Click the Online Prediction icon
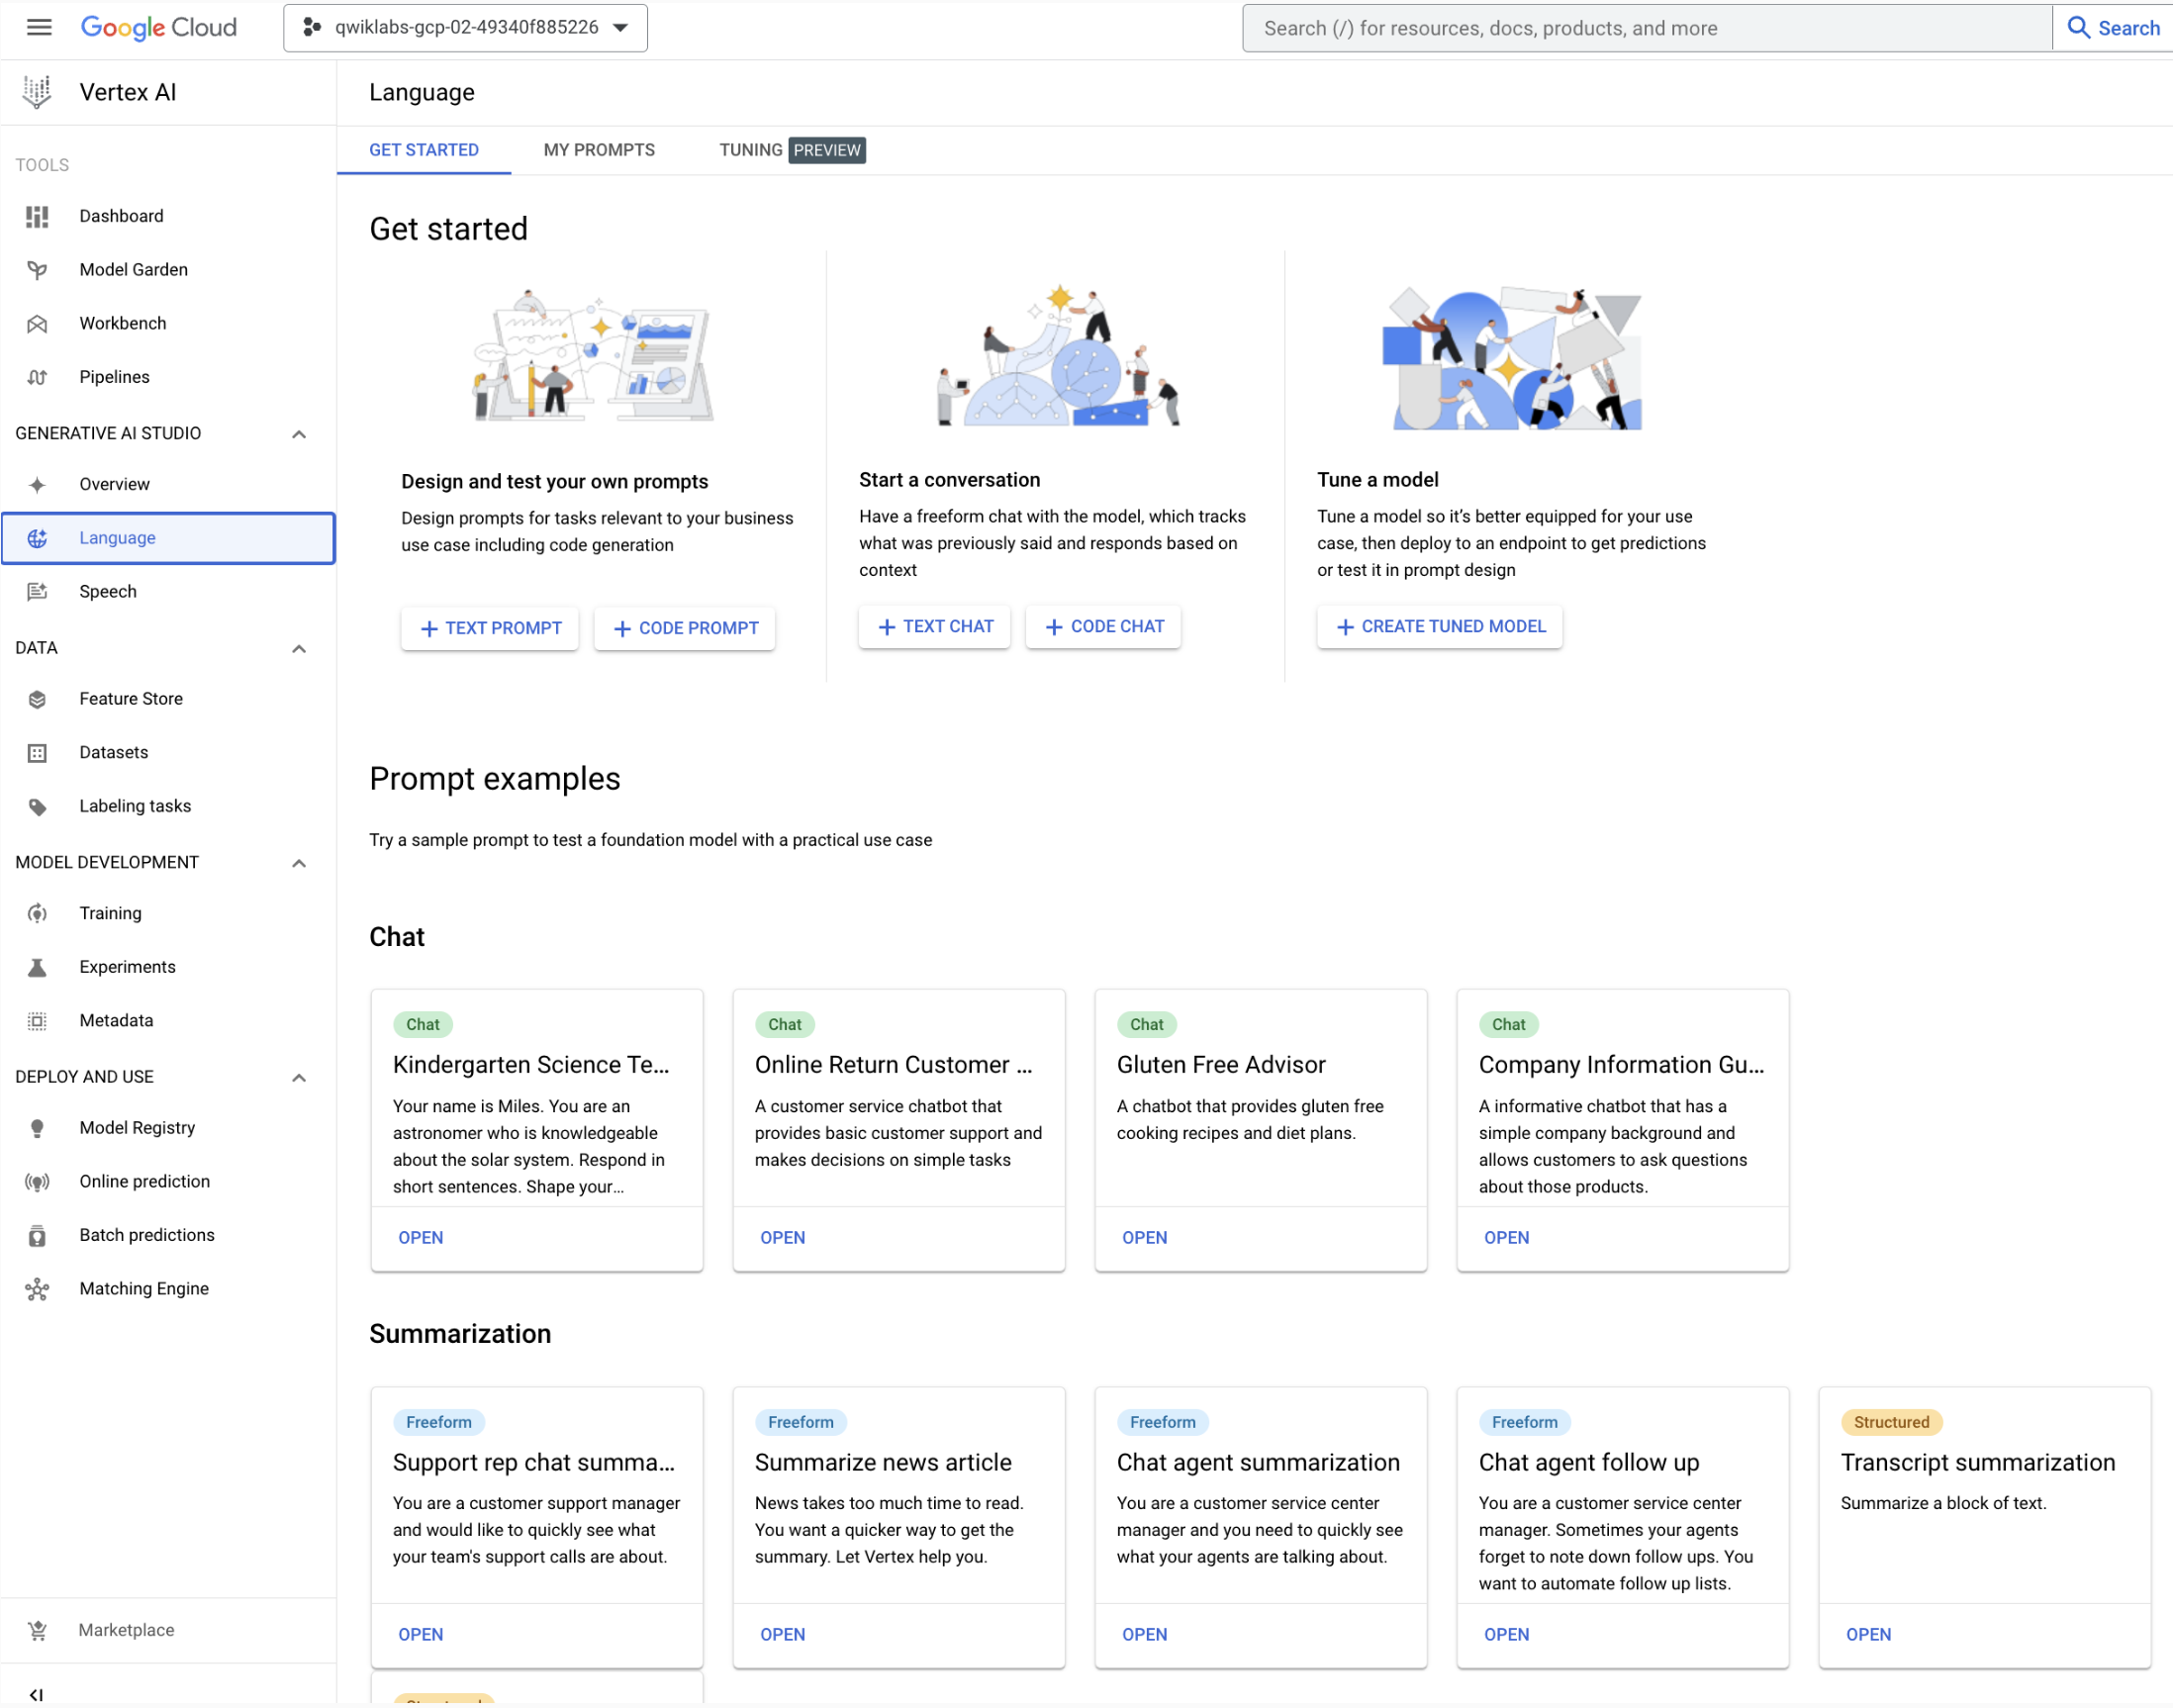 [x=37, y=1179]
